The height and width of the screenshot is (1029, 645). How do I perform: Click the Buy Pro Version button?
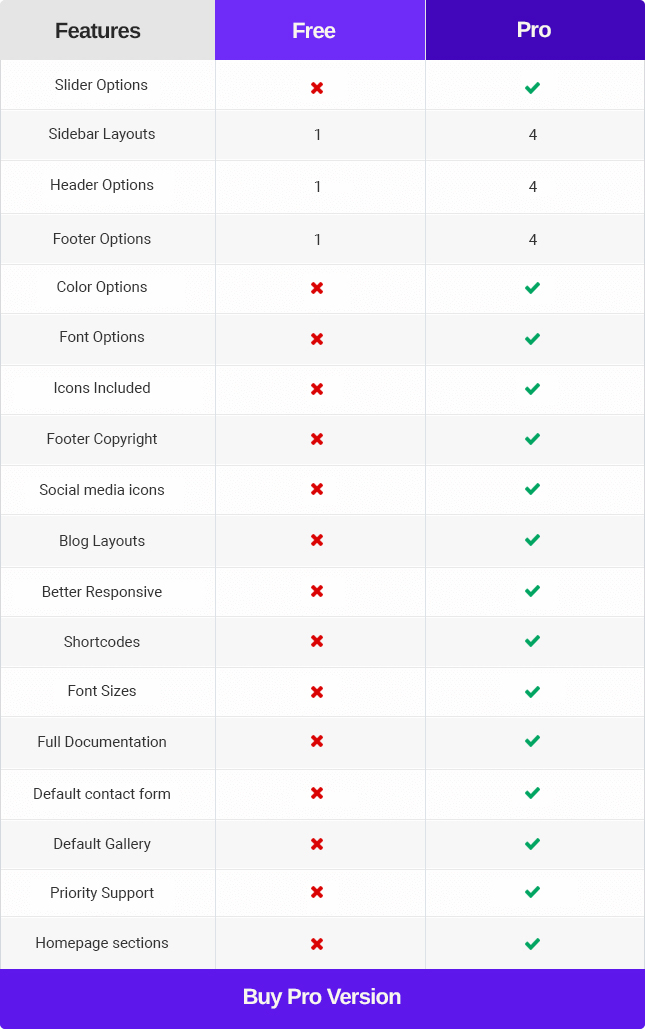pyautogui.click(x=322, y=997)
